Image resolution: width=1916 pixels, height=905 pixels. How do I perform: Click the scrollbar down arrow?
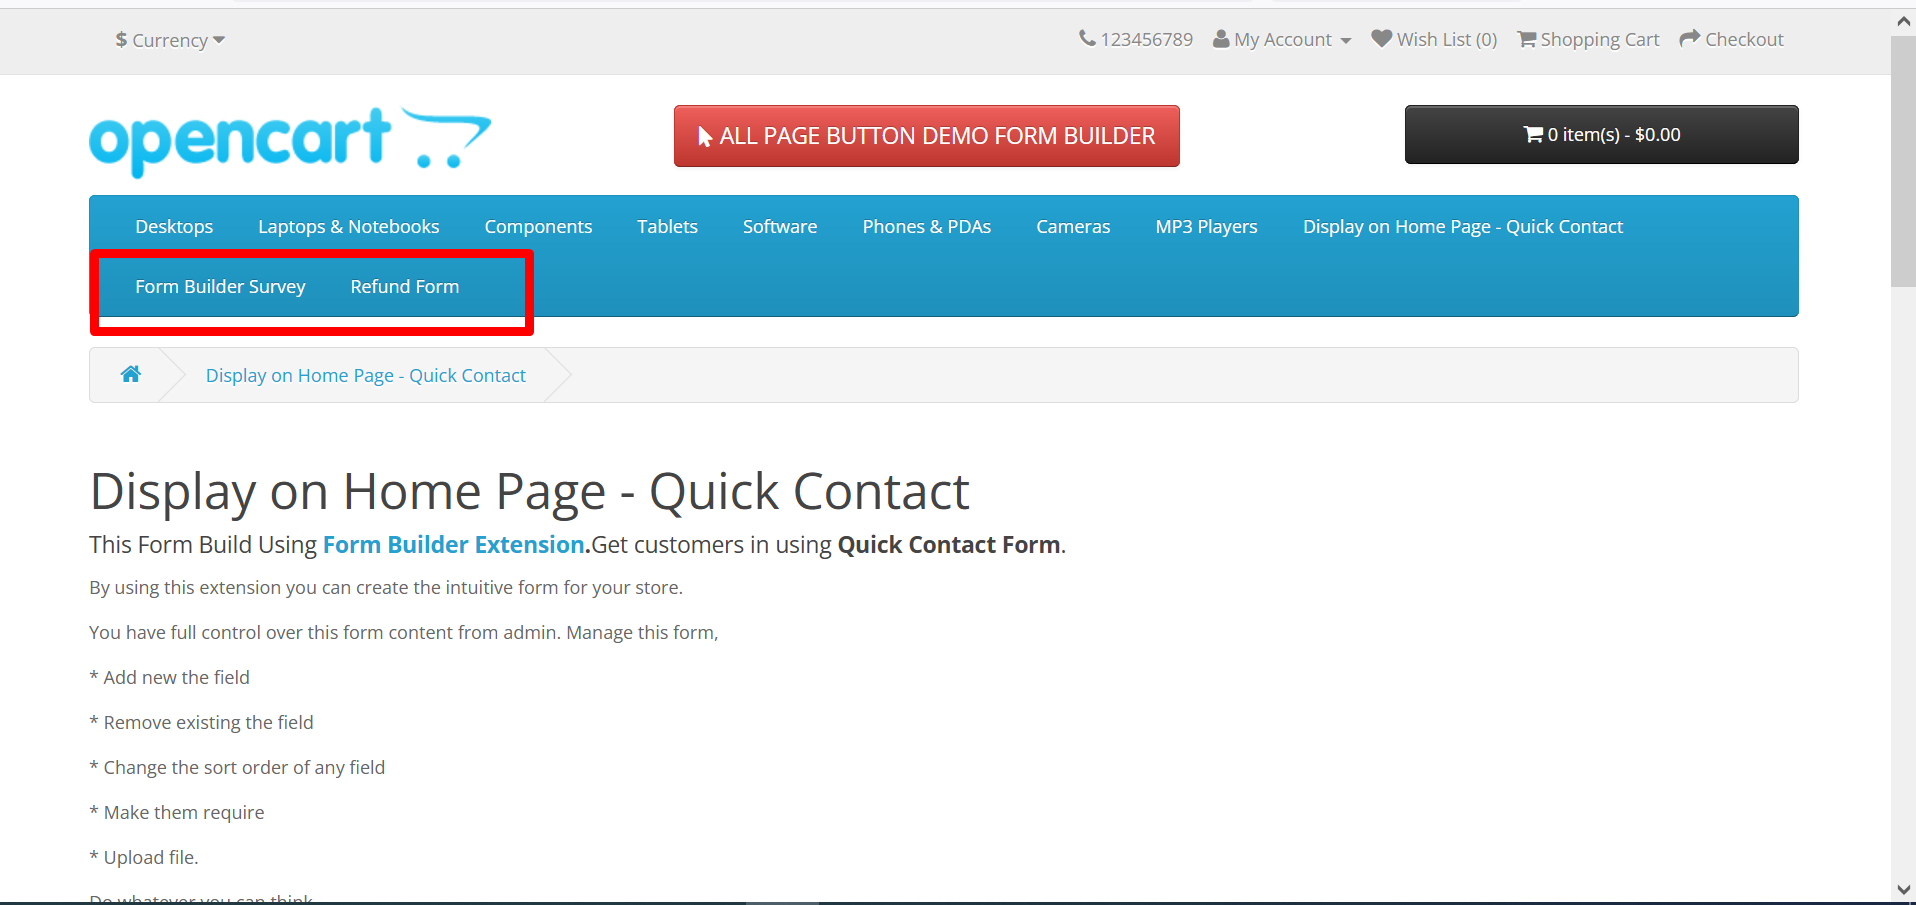click(x=1903, y=889)
